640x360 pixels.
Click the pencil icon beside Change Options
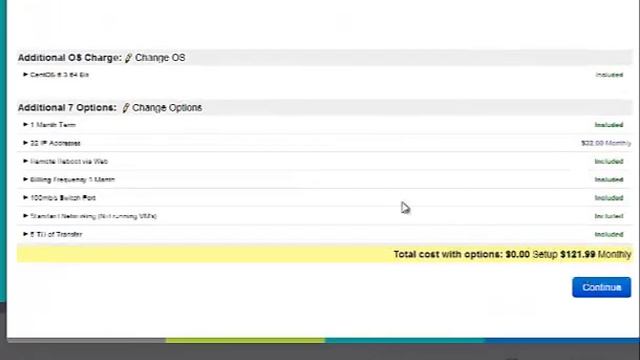[126, 108]
